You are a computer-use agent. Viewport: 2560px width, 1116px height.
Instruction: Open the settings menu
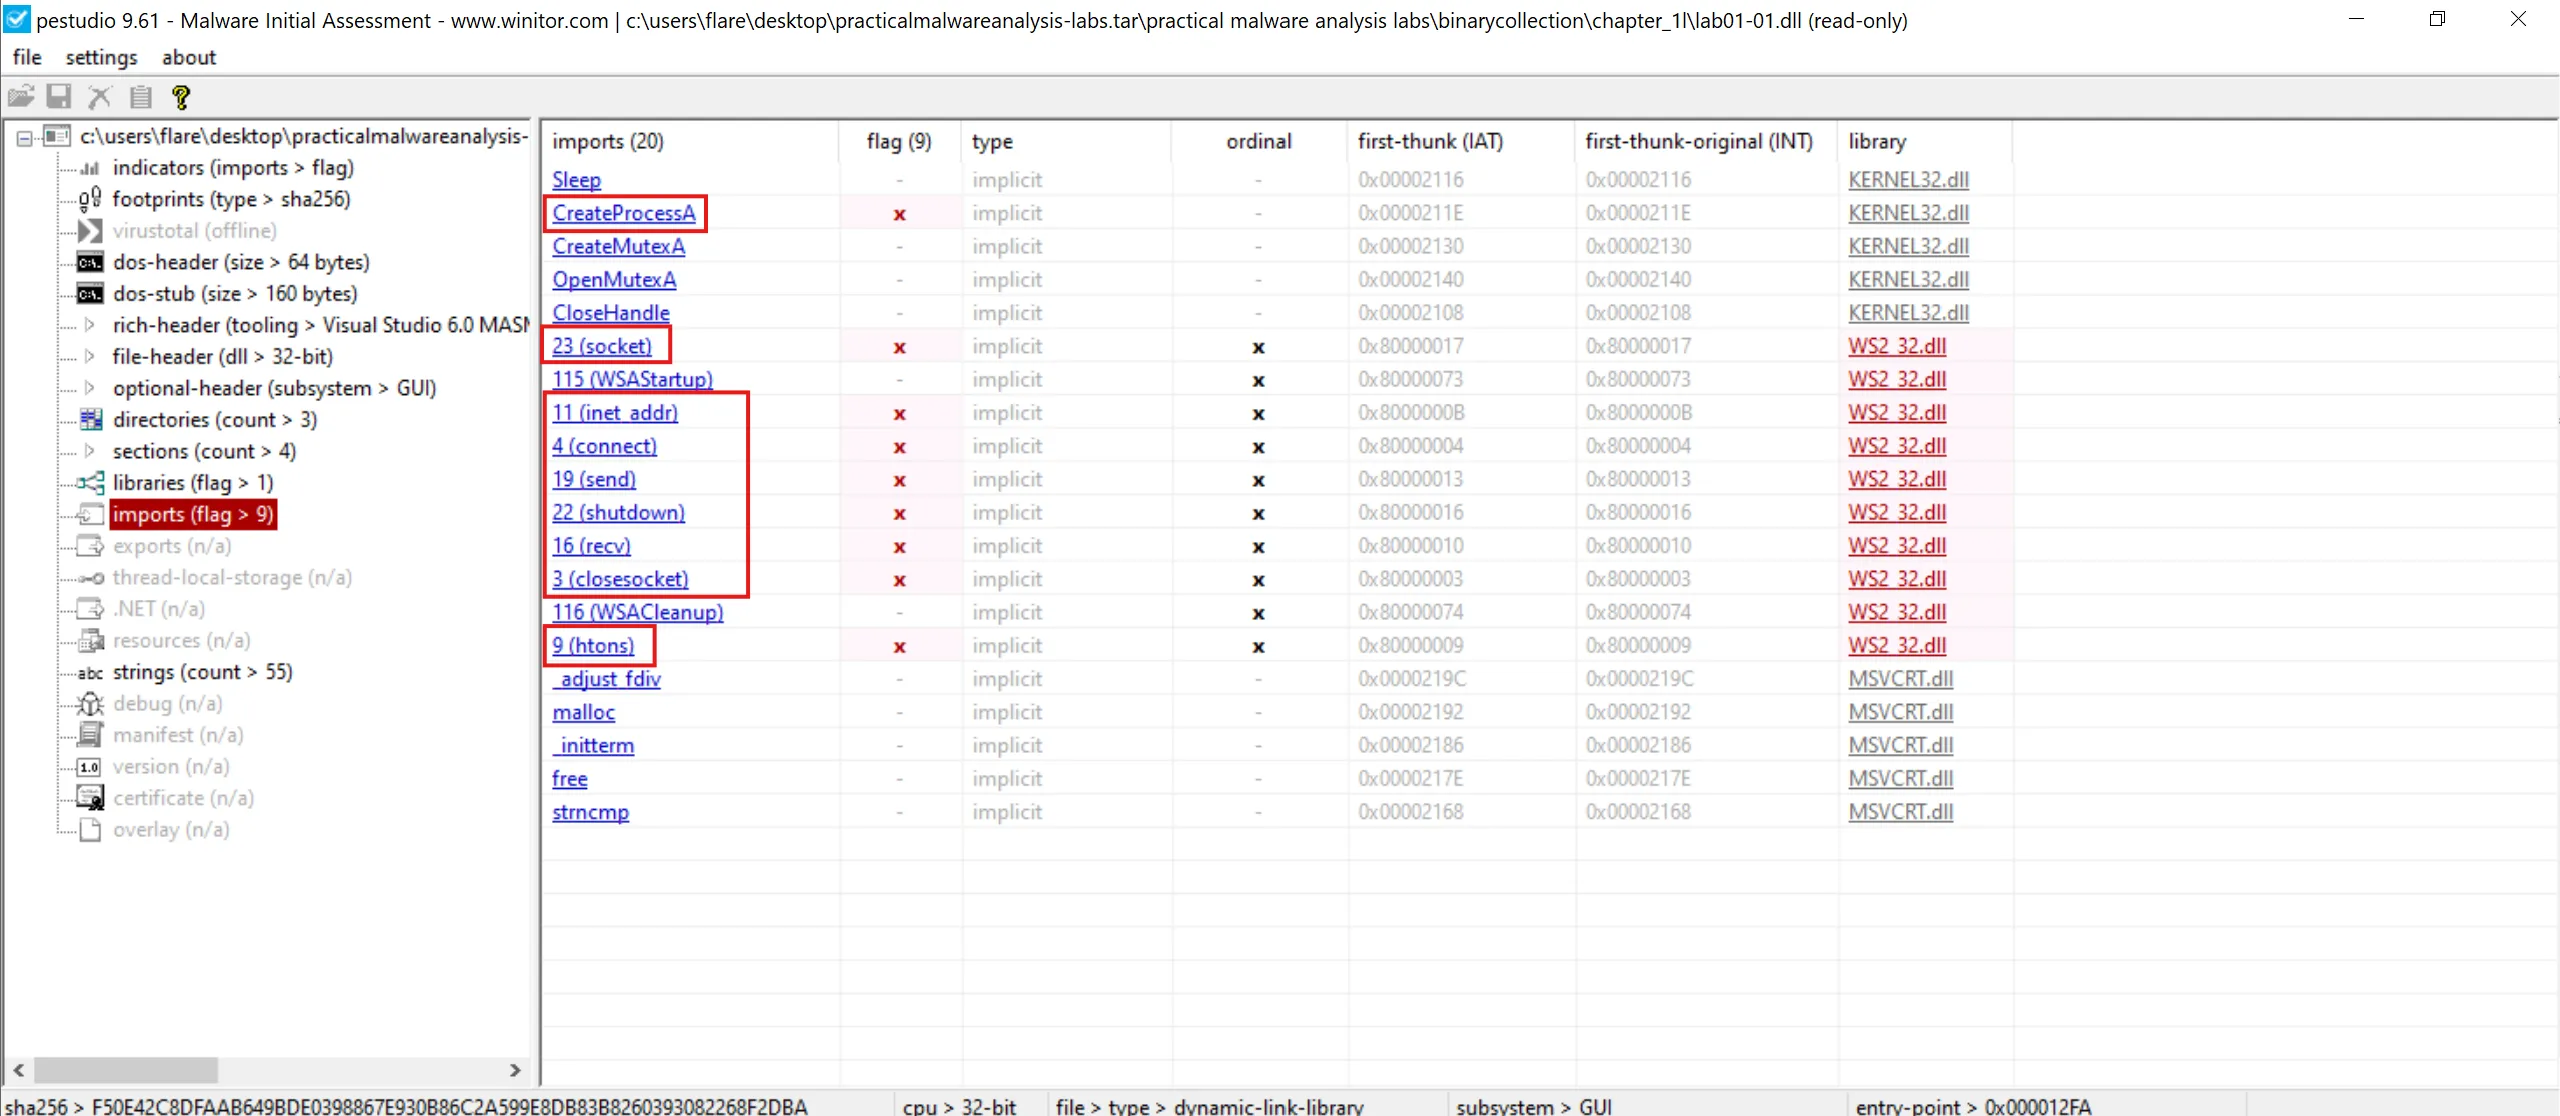click(x=101, y=57)
